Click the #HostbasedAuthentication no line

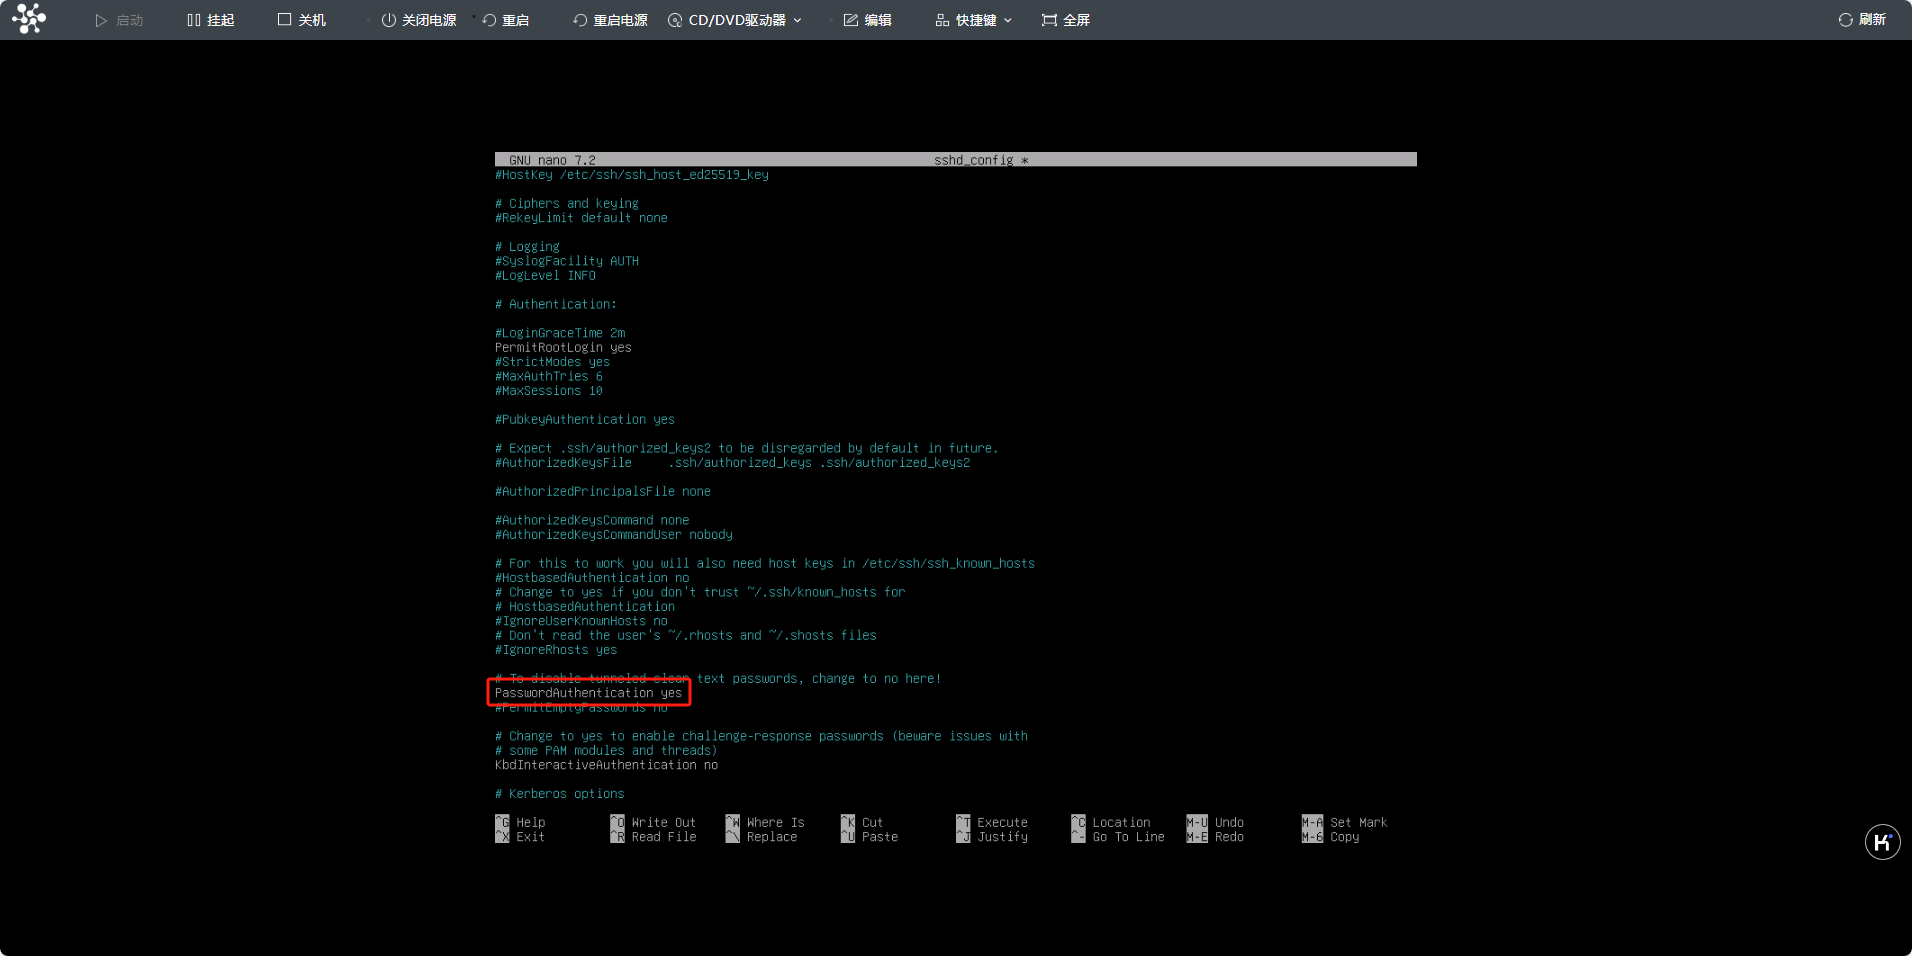point(592,578)
